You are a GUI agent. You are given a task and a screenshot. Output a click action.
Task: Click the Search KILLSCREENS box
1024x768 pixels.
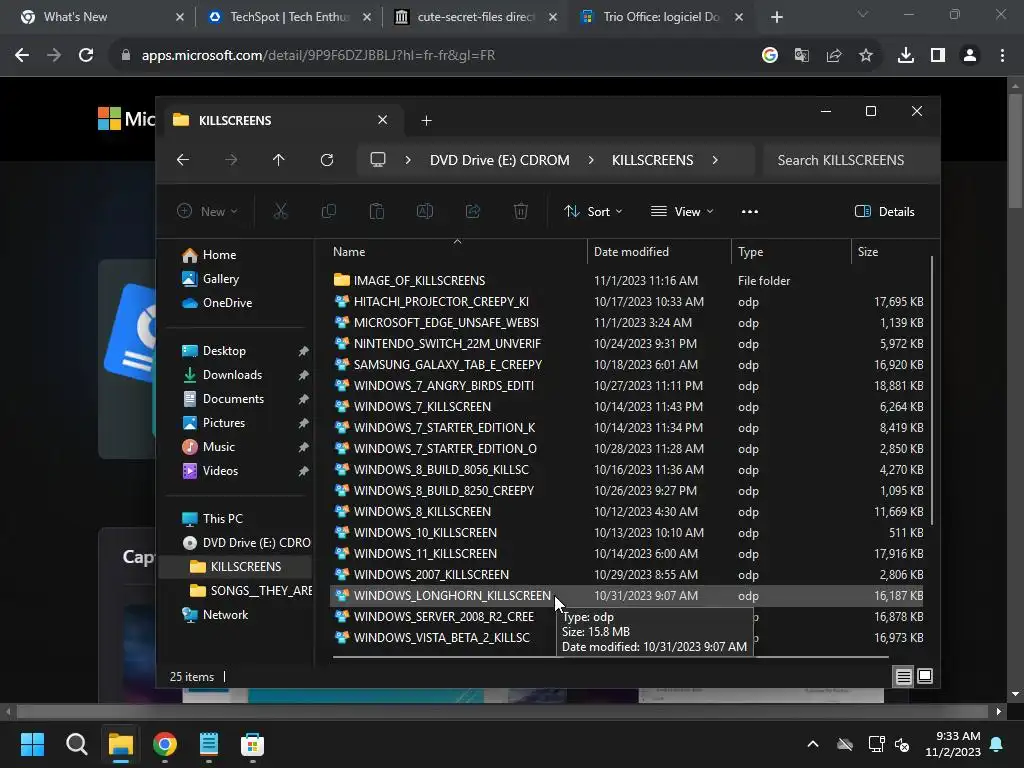(849, 160)
